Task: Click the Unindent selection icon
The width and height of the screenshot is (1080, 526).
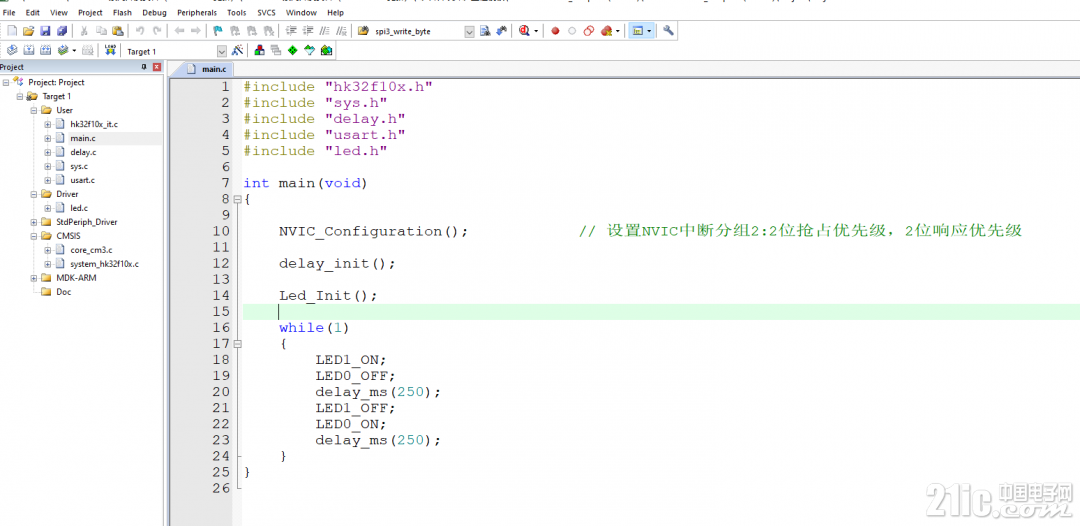Action: tap(308, 31)
